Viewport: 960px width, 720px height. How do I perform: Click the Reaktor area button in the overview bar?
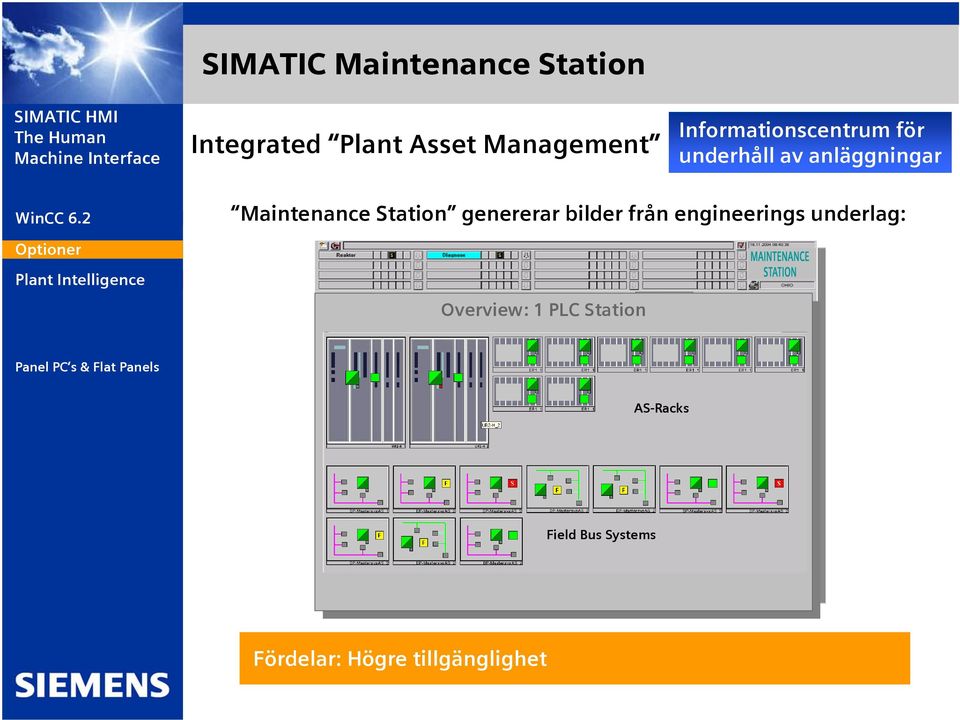point(347,255)
